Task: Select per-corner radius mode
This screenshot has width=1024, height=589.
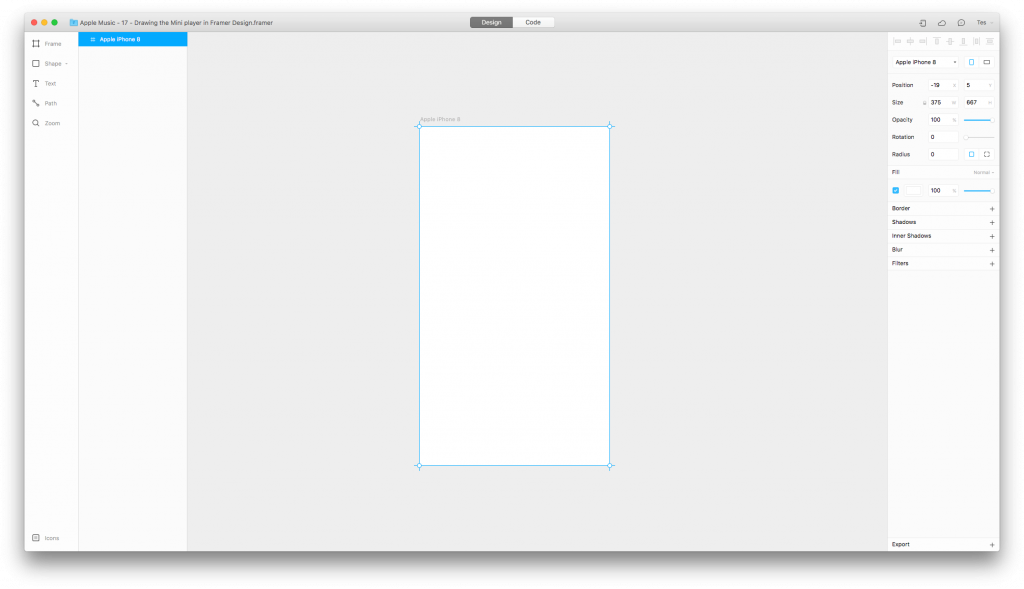Action: 987,155
